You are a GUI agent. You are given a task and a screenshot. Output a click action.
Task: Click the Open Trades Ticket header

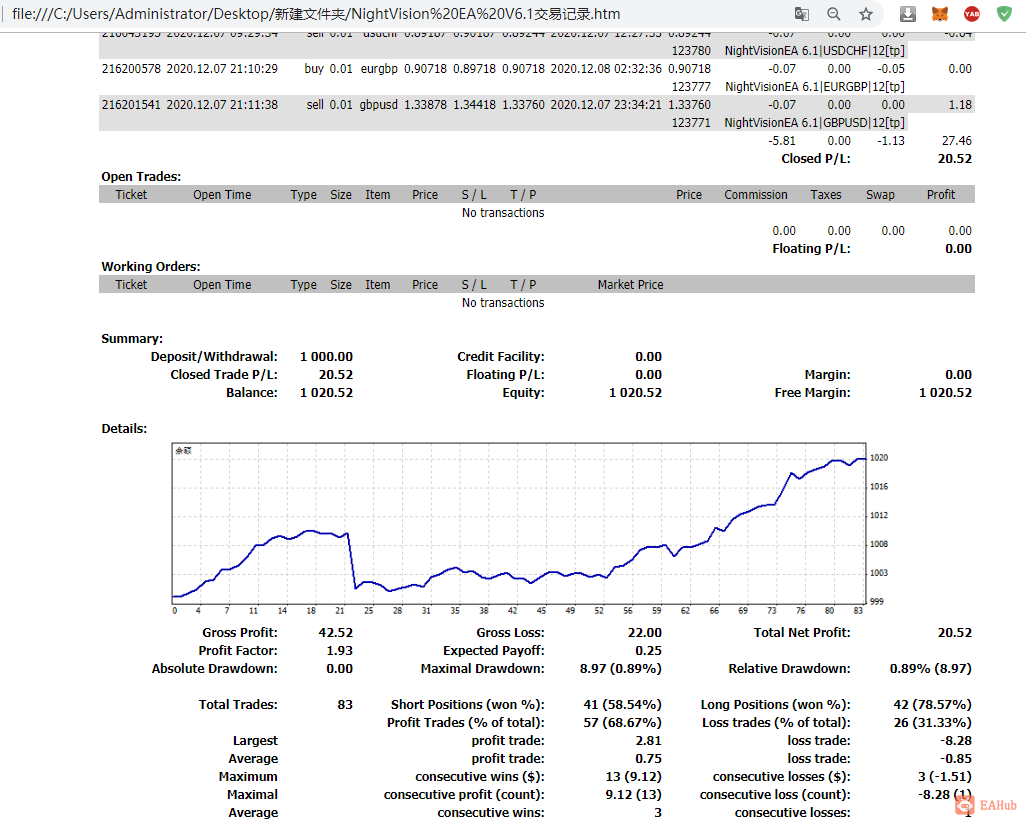coord(131,194)
